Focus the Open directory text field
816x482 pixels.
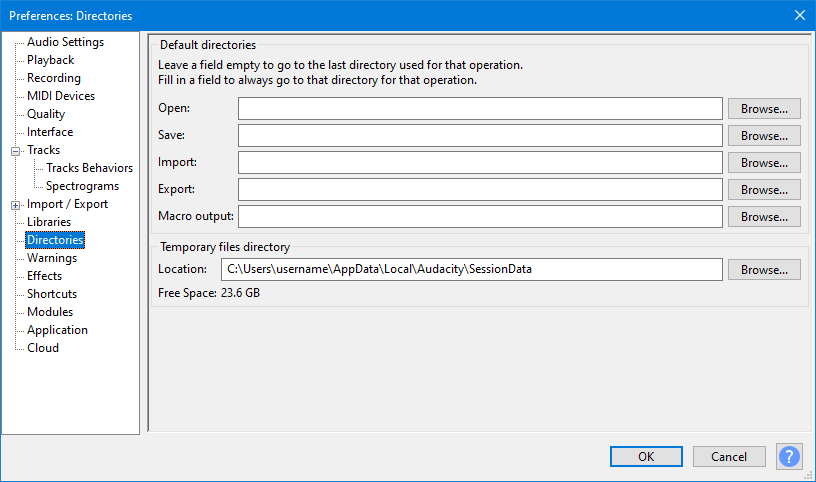(x=480, y=109)
